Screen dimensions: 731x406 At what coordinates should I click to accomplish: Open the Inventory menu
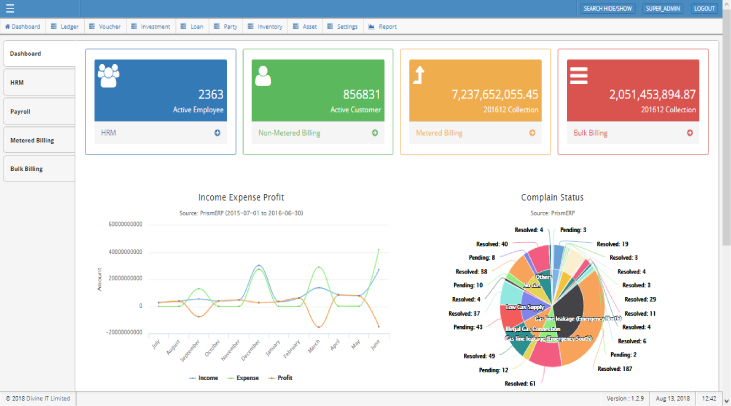[263, 26]
